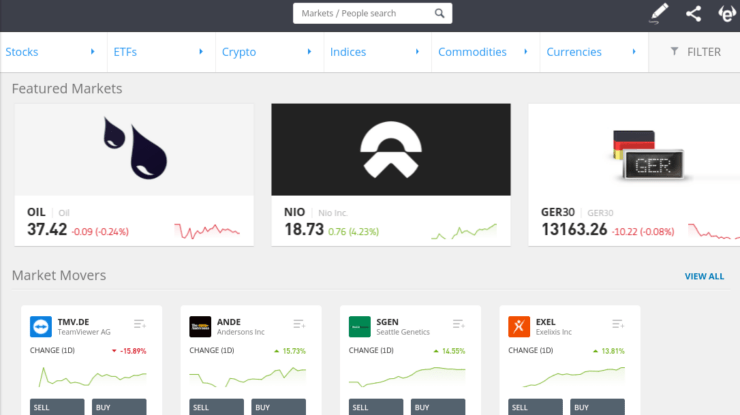Viewport: 740px width, 415px height.
Task: Click the search magnifier icon
Action: coord(439,13)
